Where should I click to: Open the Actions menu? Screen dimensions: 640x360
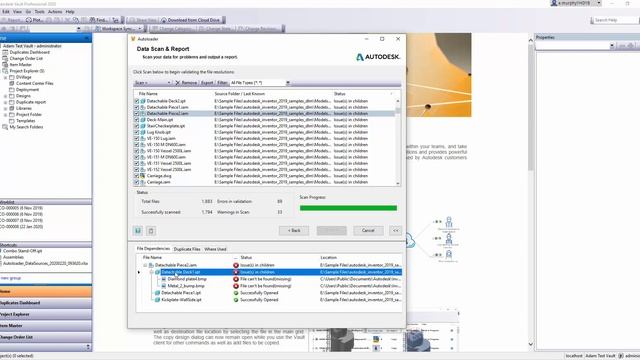tap(55, 12)
